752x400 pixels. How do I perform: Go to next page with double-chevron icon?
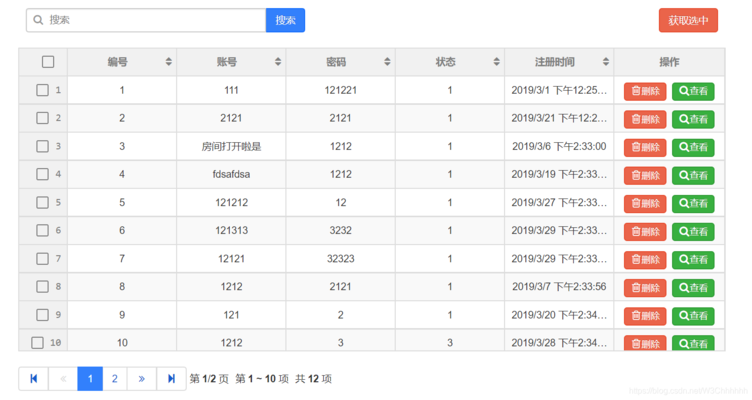point(141,378)
